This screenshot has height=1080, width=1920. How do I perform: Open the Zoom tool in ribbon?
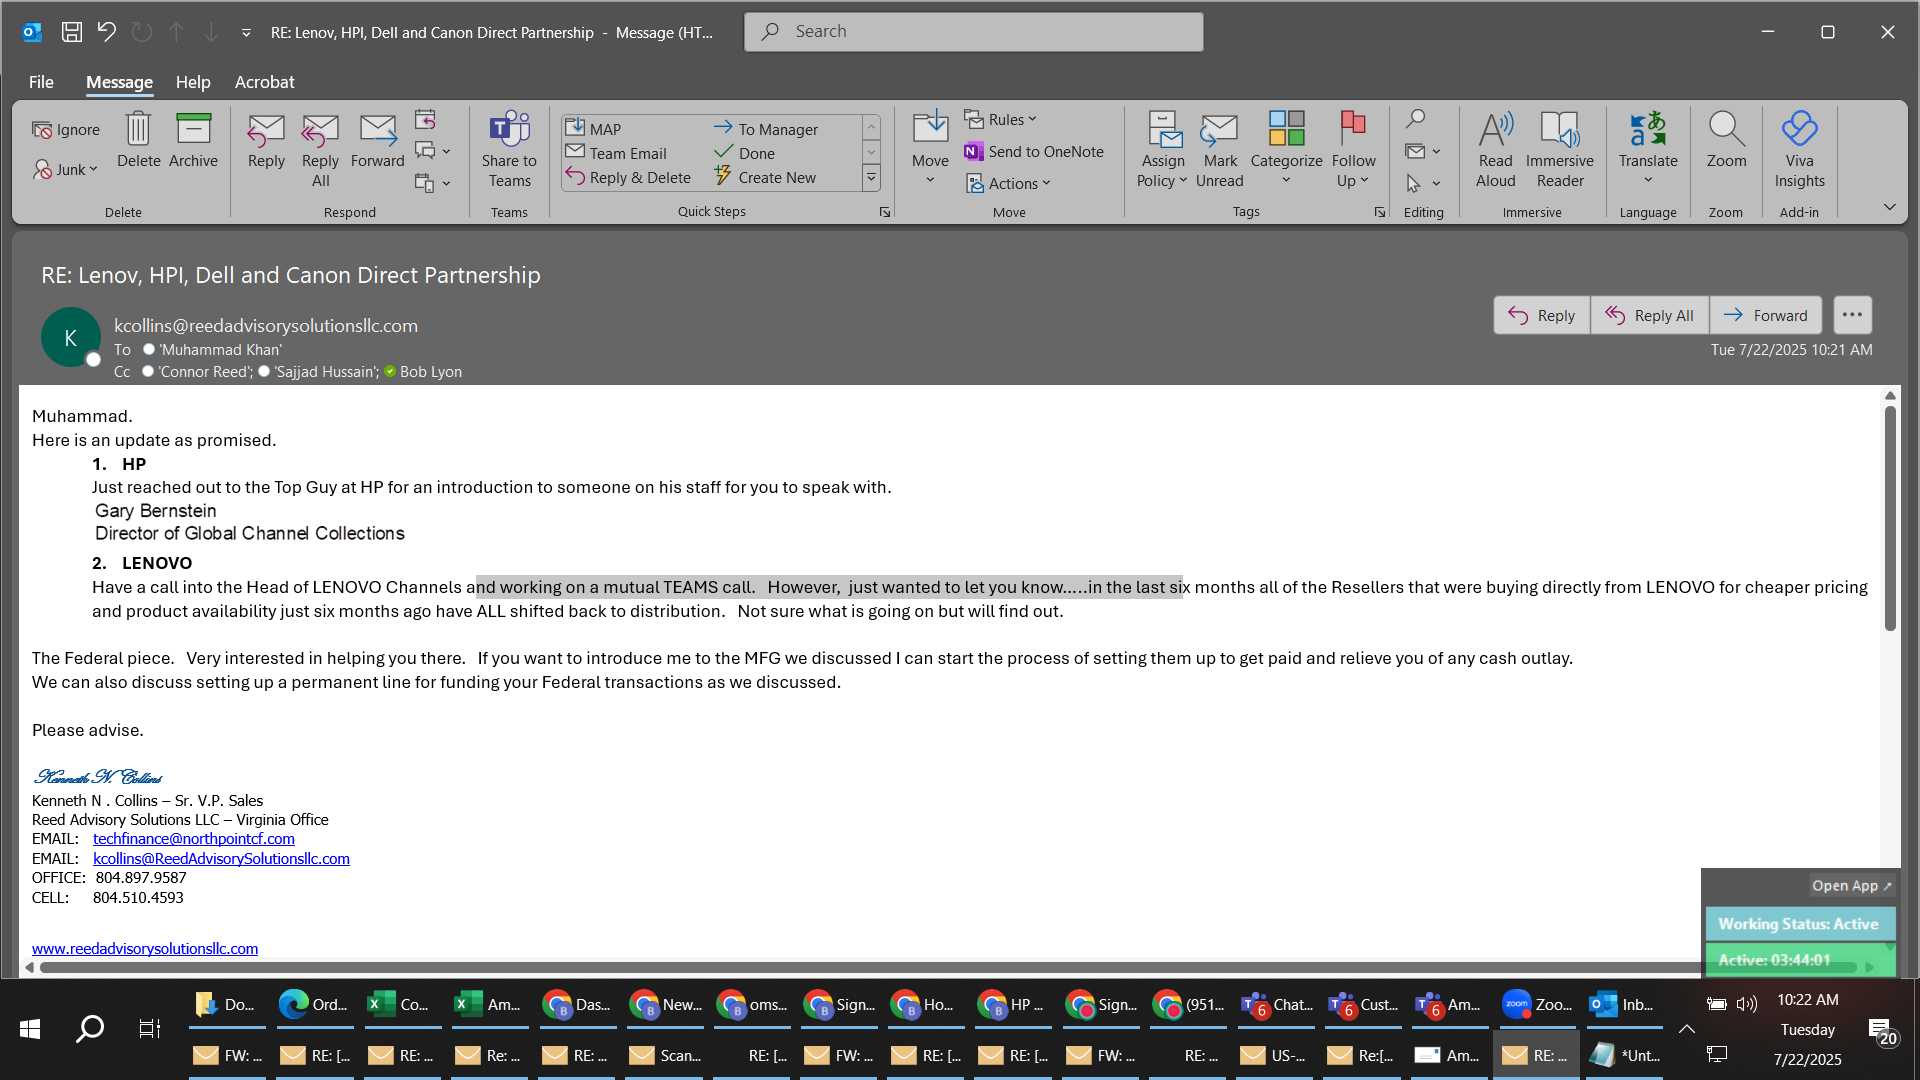[x=1726, y=141]
